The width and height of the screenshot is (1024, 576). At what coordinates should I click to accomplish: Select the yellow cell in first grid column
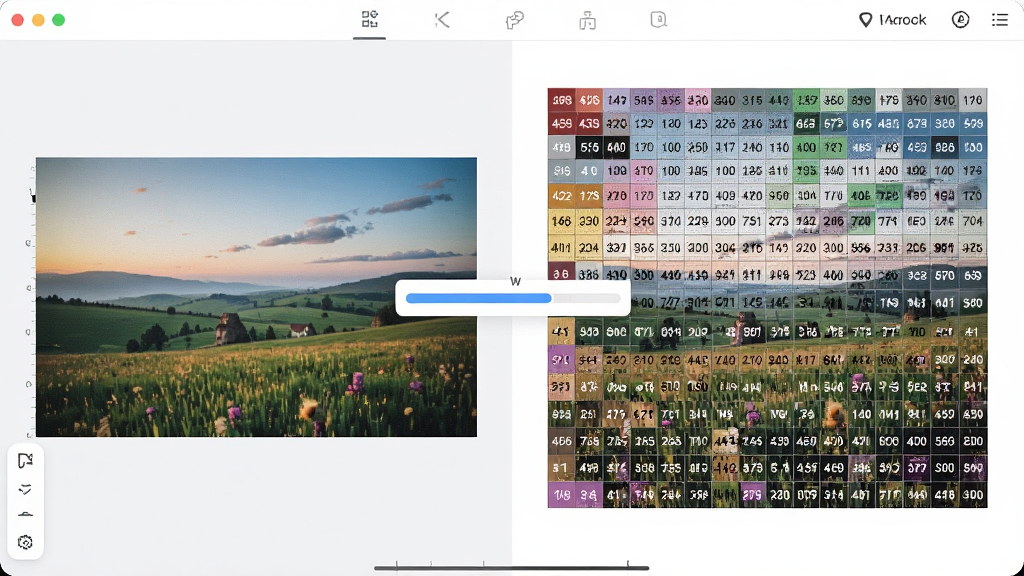click(x=562, y=221)
